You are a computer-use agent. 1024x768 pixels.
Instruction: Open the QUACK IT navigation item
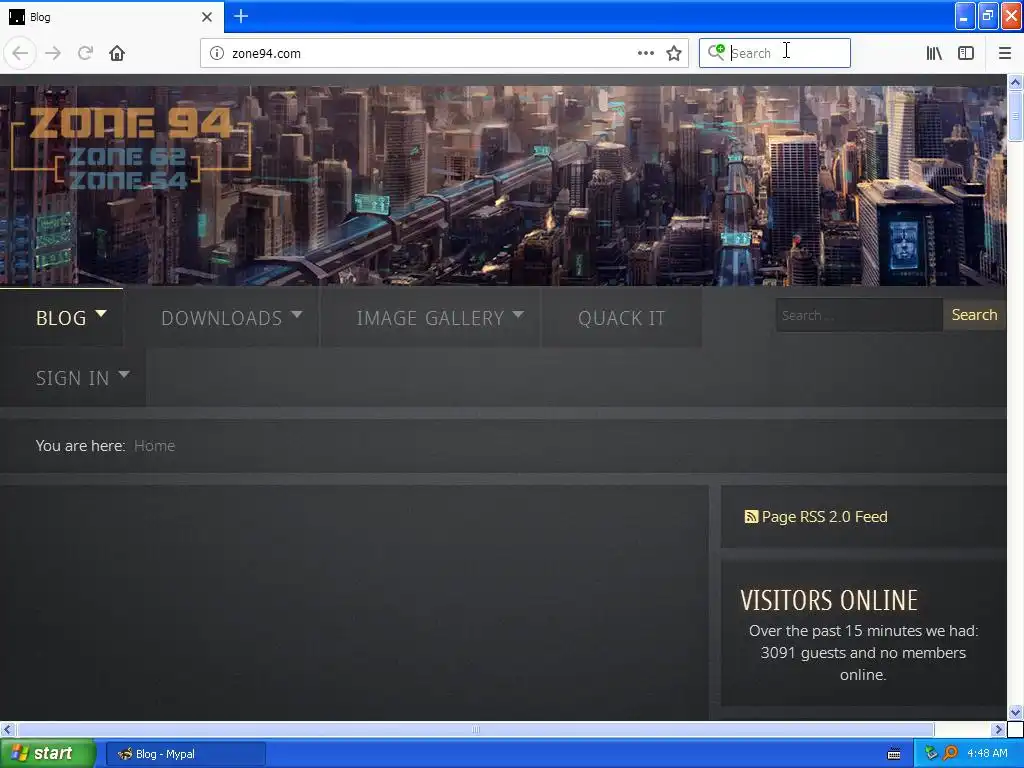621,318
